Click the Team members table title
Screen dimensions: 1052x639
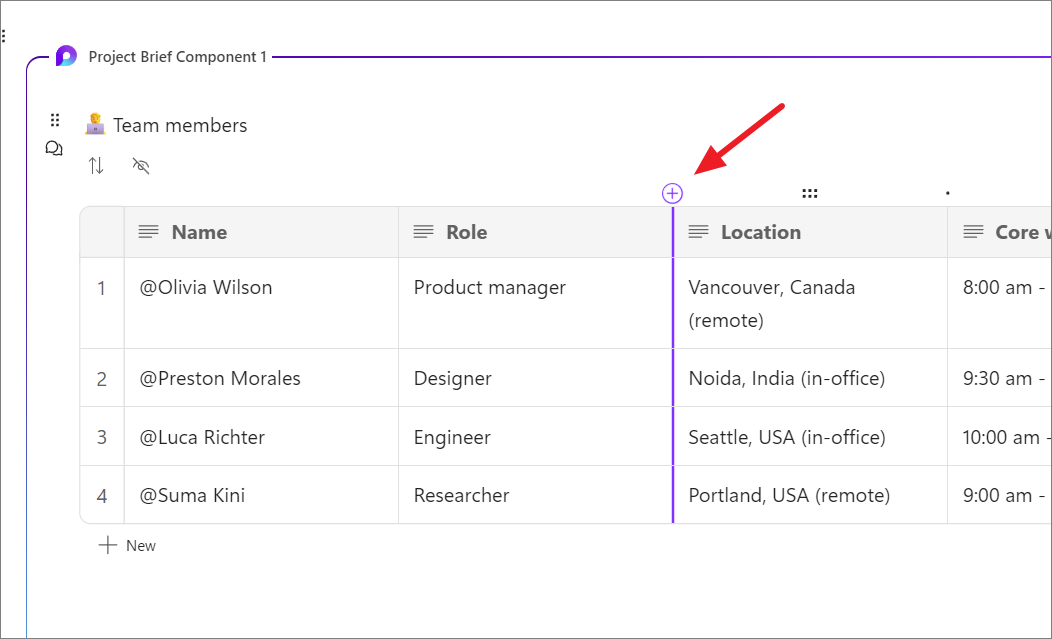180,125
